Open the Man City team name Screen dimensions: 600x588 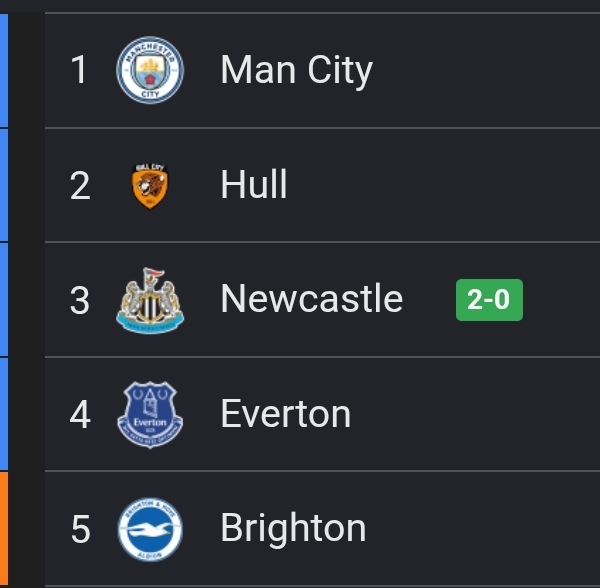click(x=297, y=70)
